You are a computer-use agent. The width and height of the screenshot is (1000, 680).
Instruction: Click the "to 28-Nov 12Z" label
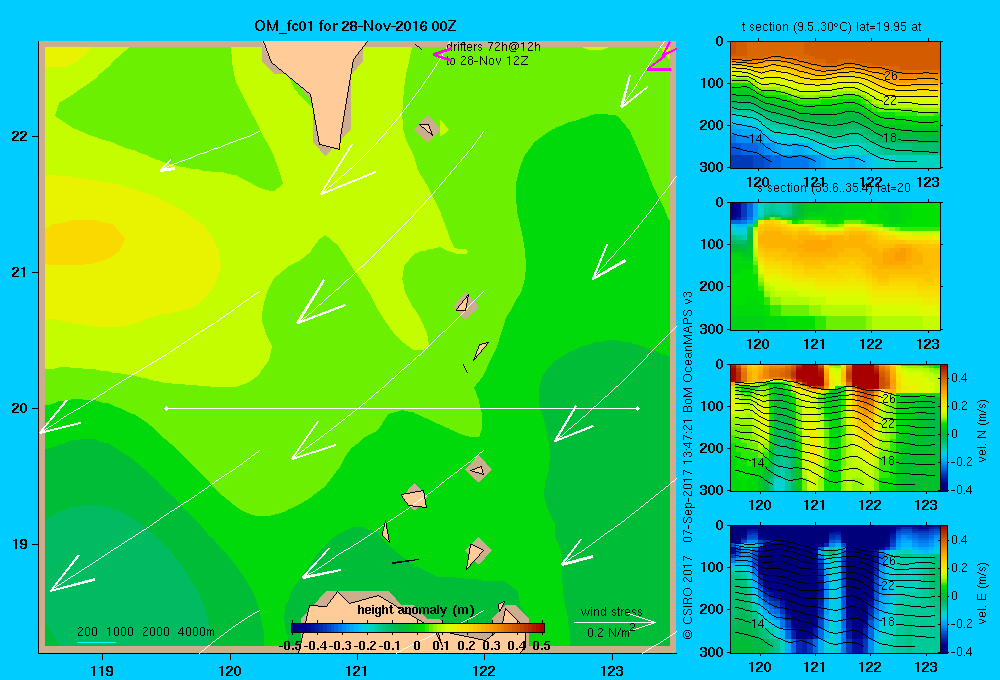[x=487, y=61]
